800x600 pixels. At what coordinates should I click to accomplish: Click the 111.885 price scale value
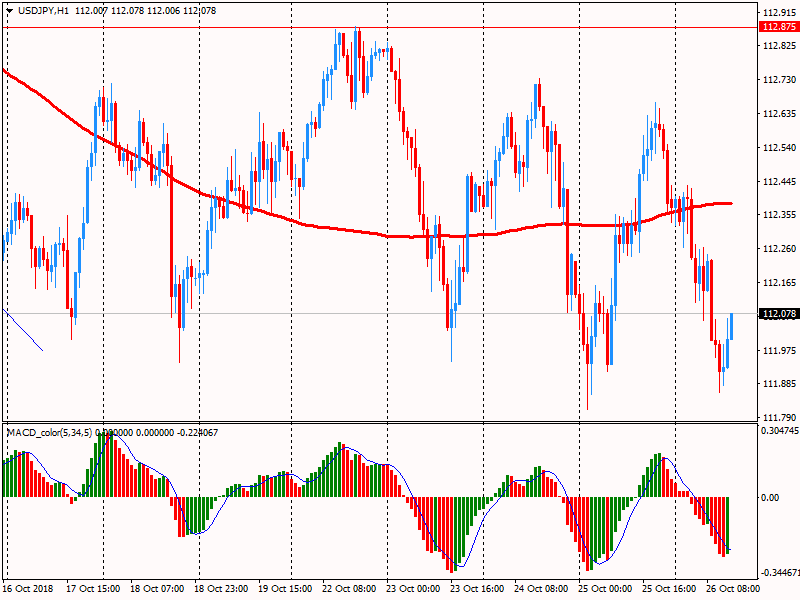[779, 384]
